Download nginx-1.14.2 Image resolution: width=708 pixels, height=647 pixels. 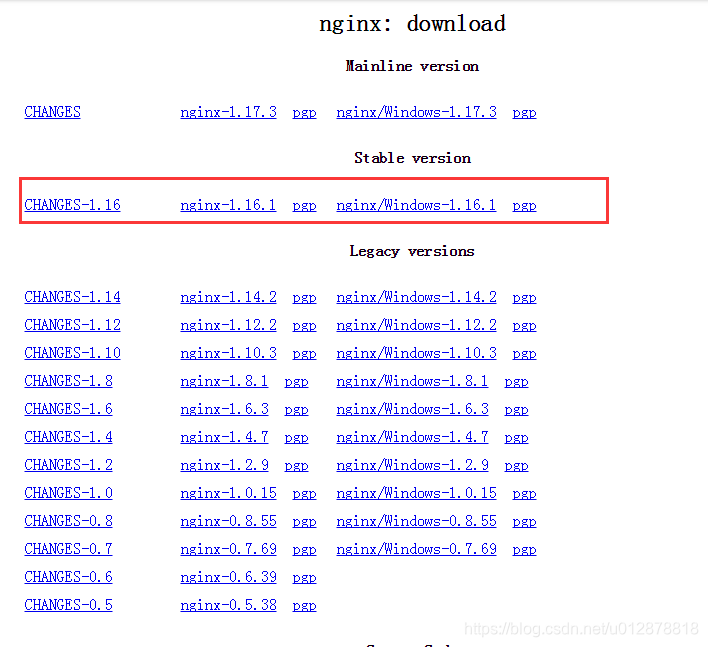click(228, 297)
